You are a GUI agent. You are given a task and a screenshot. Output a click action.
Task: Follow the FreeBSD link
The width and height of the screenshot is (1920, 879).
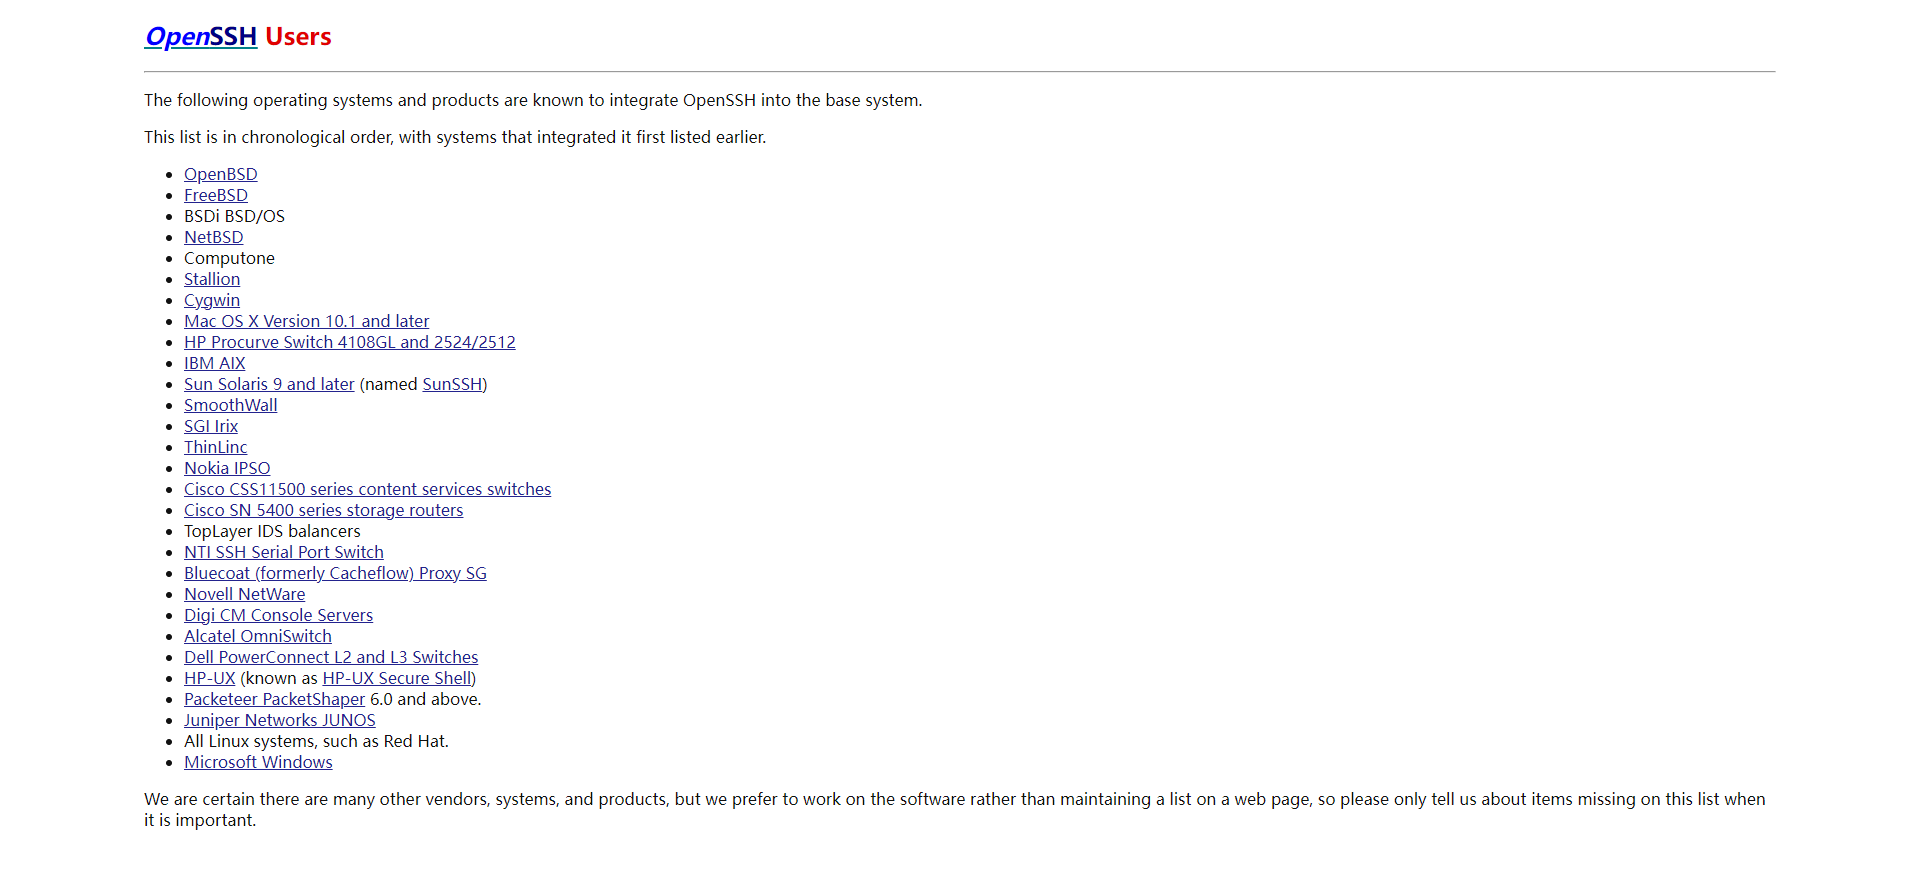215,195
